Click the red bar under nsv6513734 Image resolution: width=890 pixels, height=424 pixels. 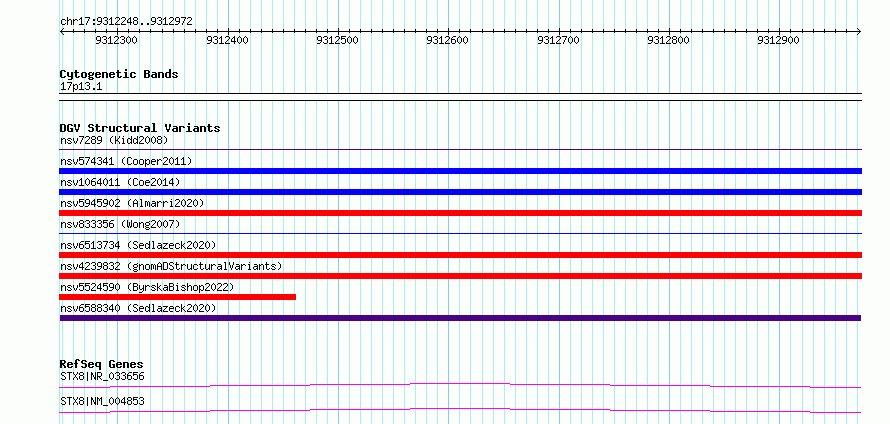(460, 255)
